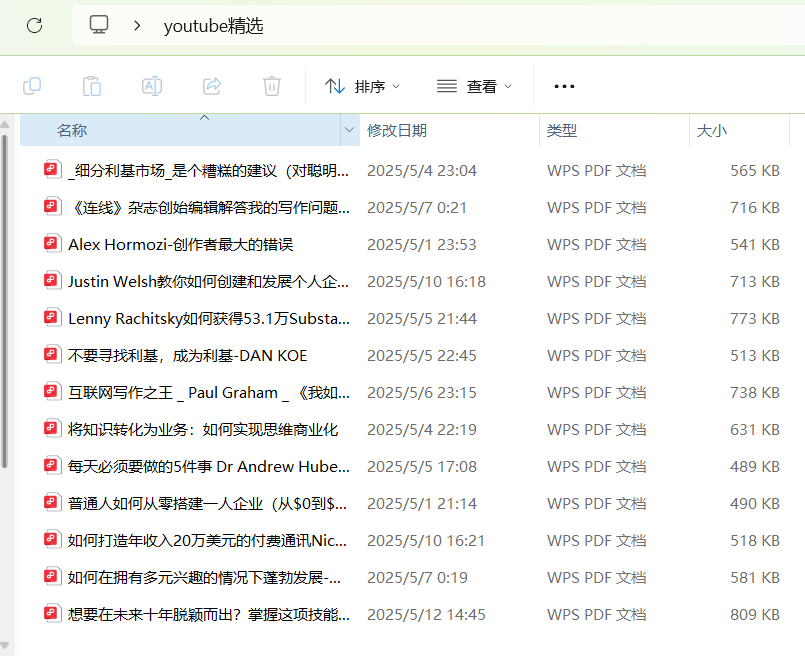Click the Copy icon in toolbar
The image size is (805, 666).
pos(32,86)
